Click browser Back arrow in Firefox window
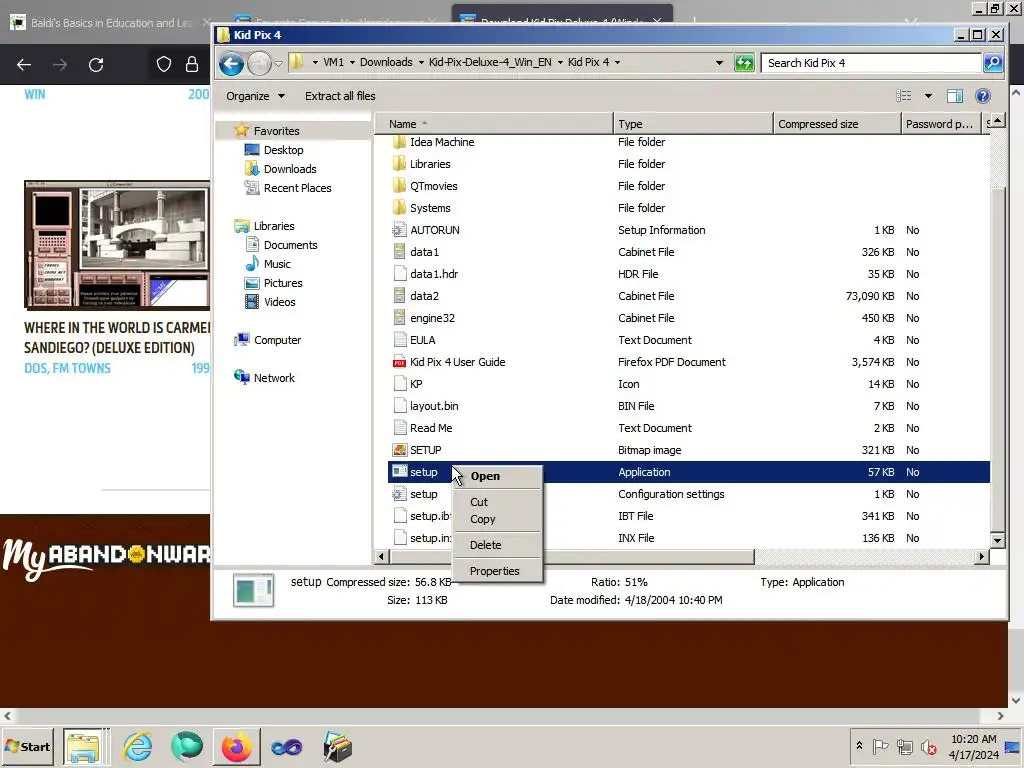This screenshot has height=768, width=1024. click(24, 65)
